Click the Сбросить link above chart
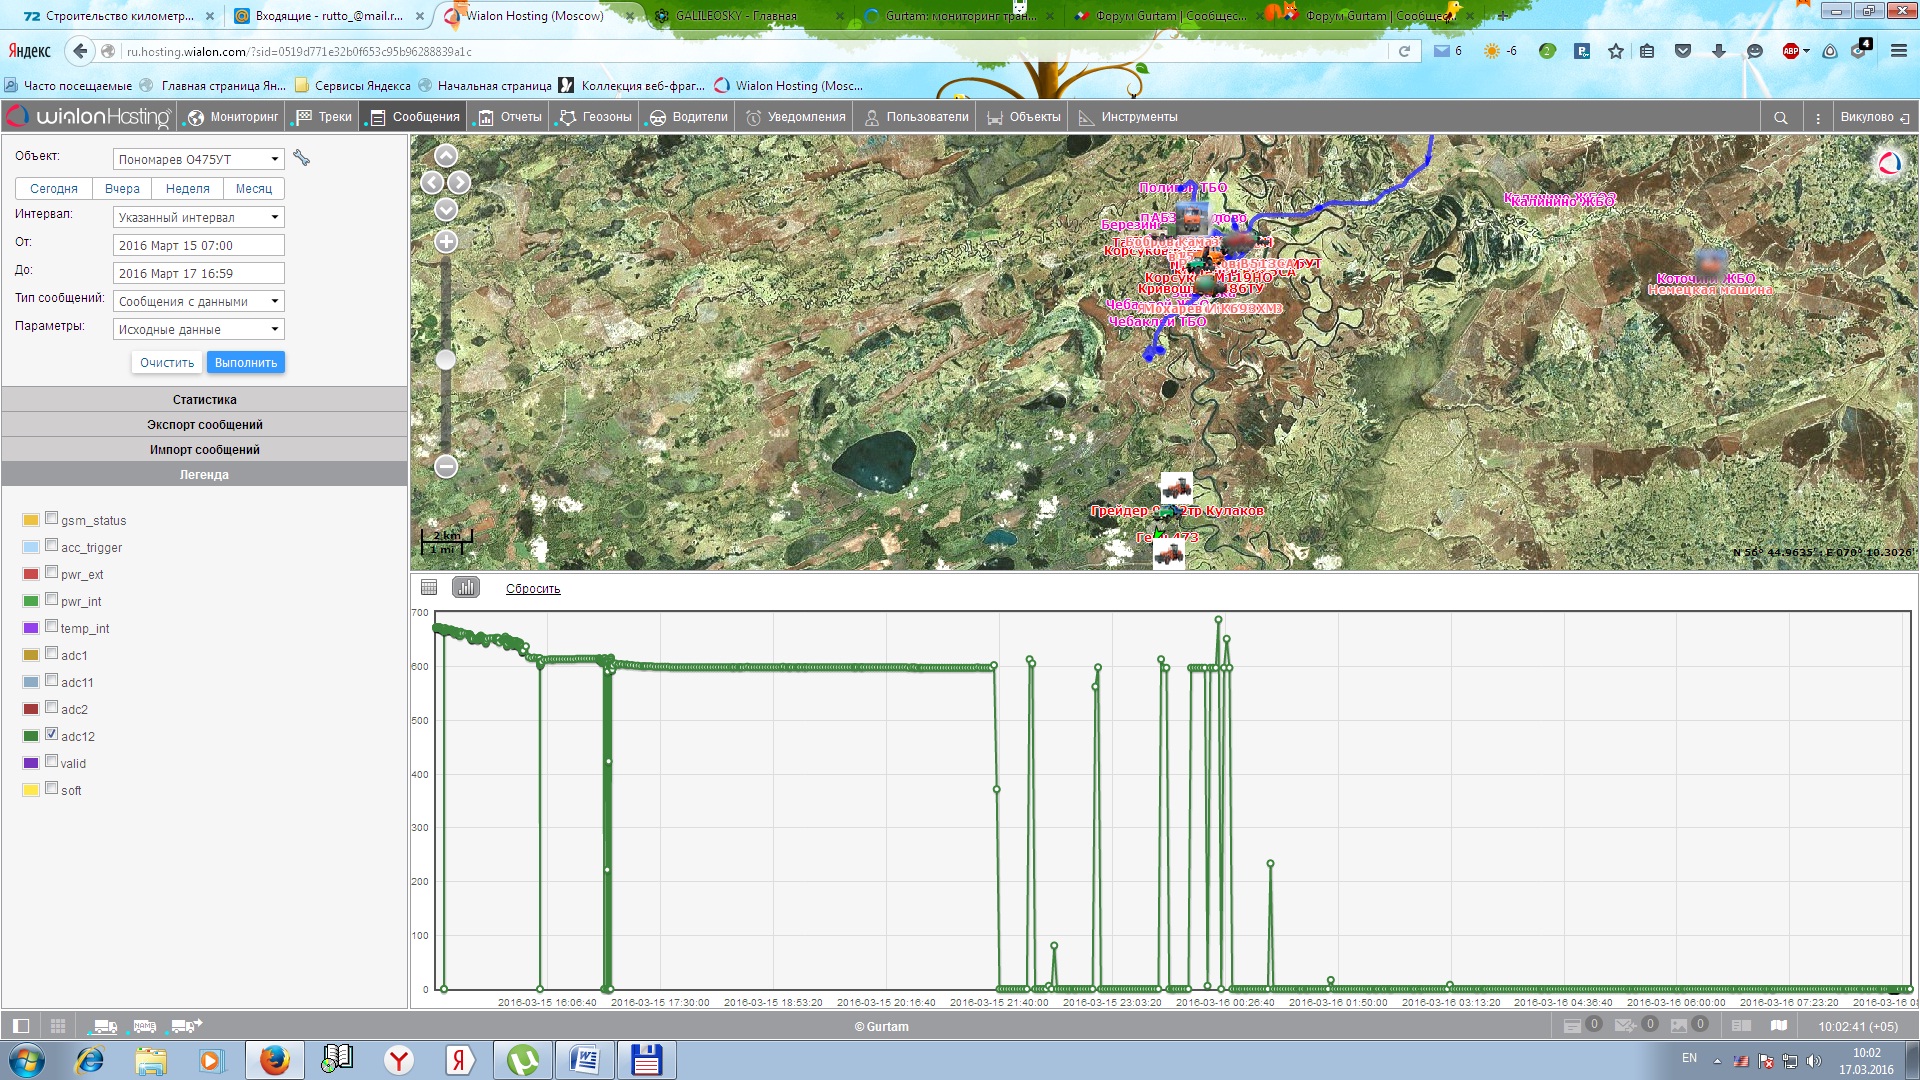The image size is (1920, 1080). [x=532, y=589]
